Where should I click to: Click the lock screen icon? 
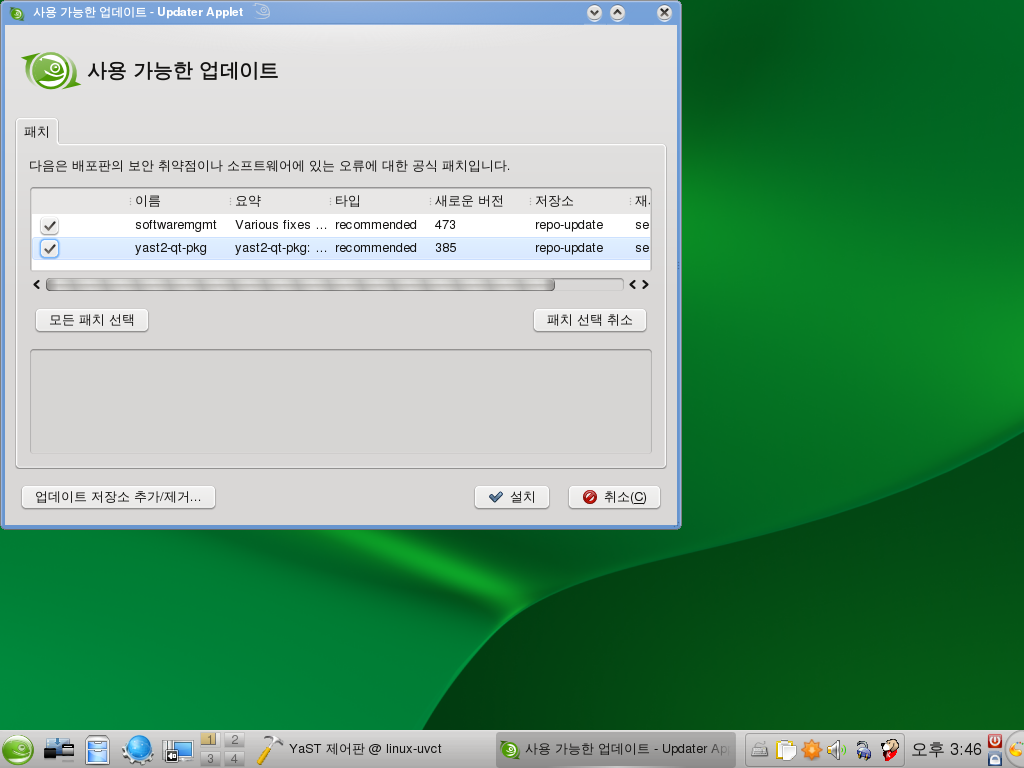click(x=995, y=758)
